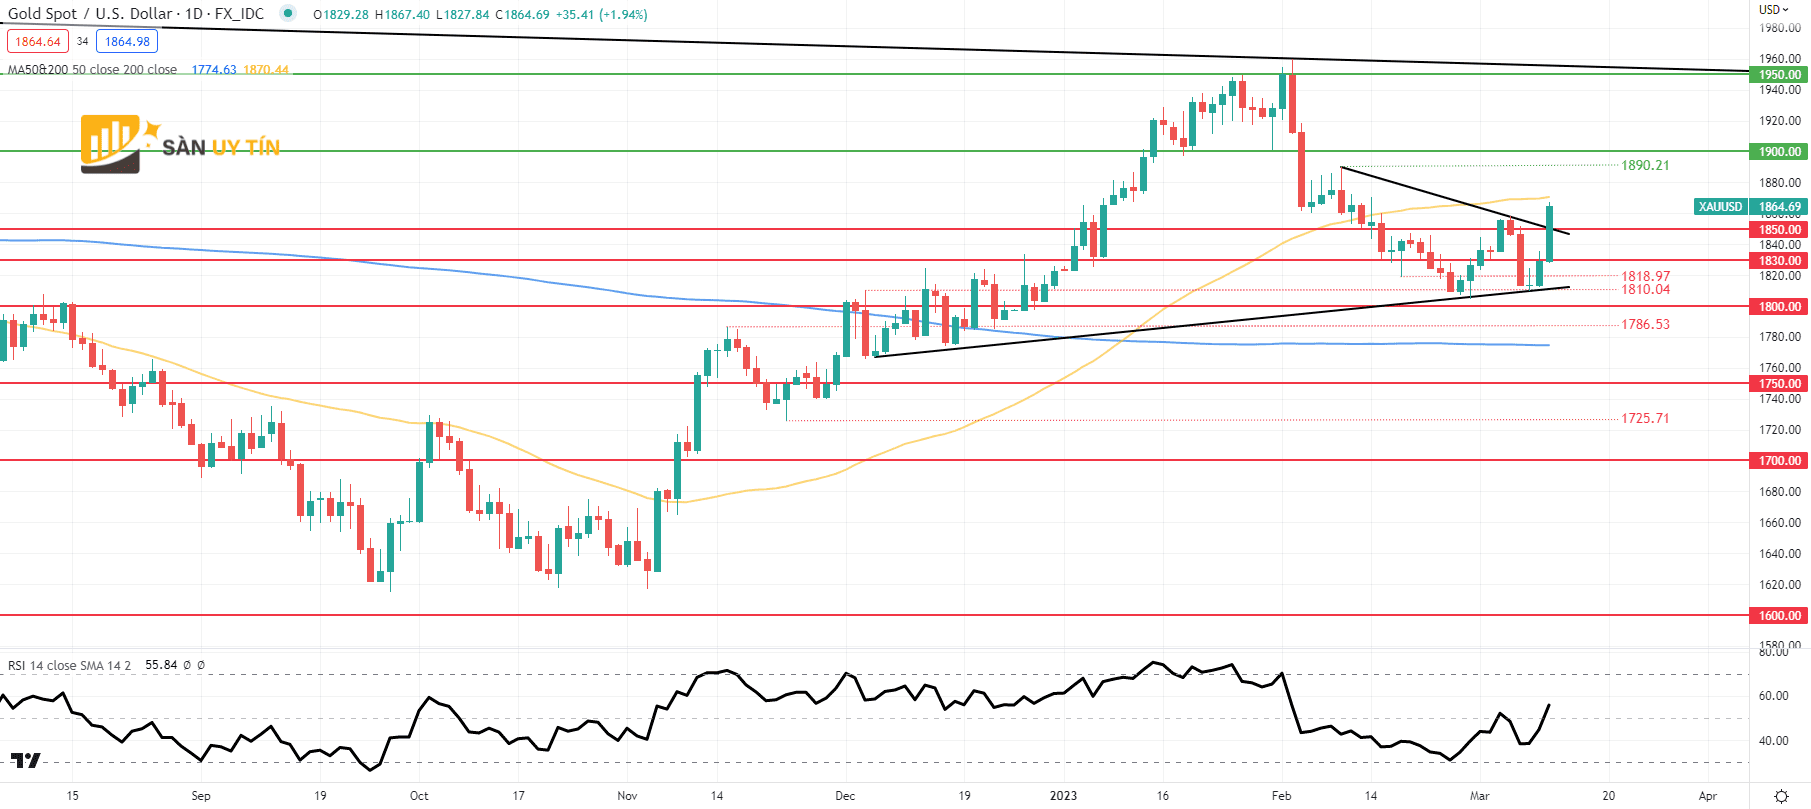The width and height of the screenshot is (1811, 809).
Task: Click the daily change +35.41 (+1.94%)
Action: pos(602,15)
